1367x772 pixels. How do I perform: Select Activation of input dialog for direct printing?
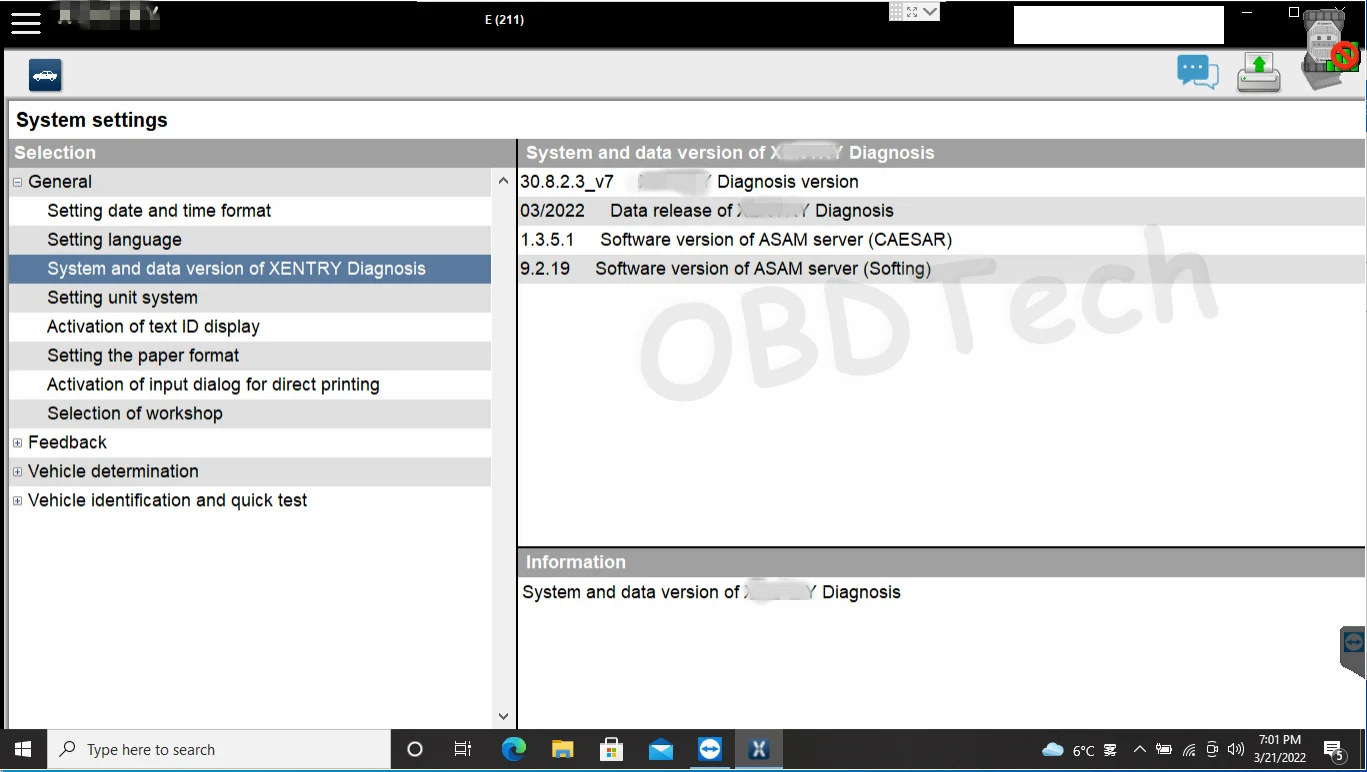pos(250,385)
